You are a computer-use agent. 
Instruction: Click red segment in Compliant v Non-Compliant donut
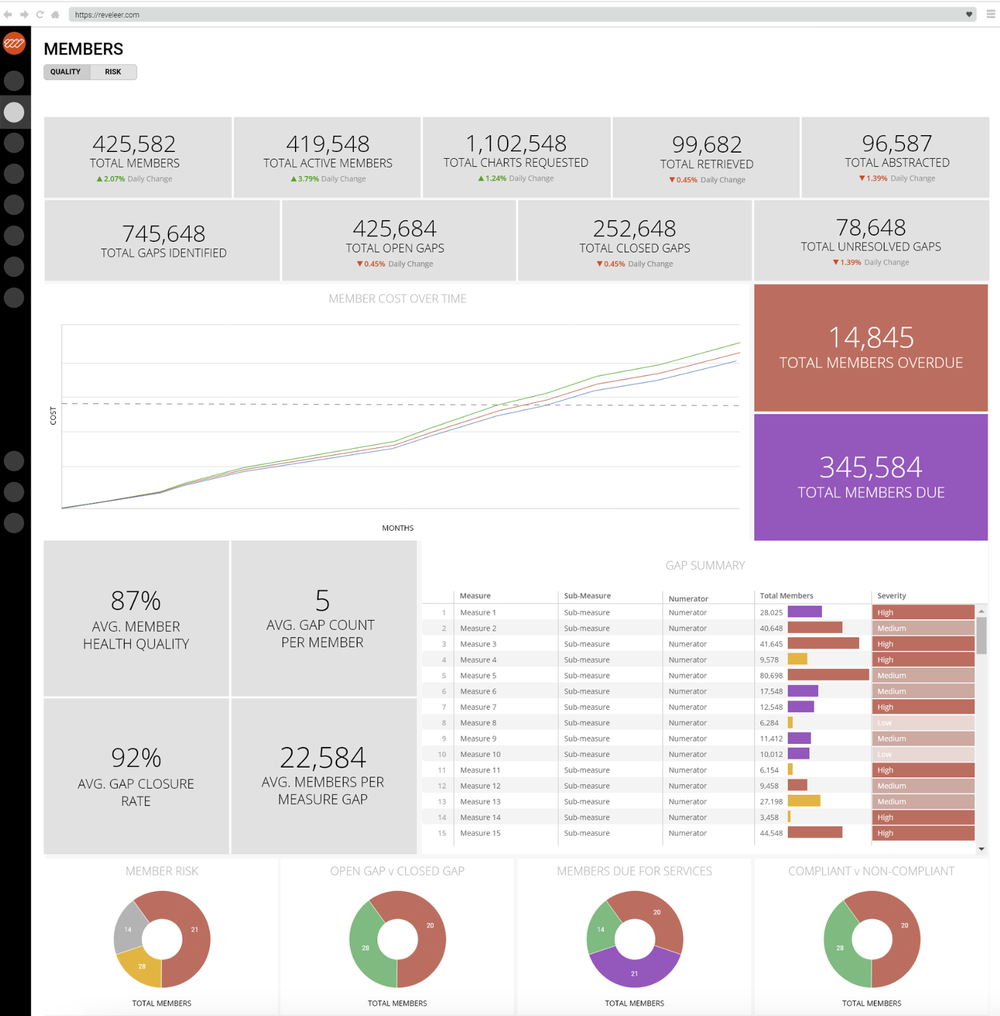tap(903, 928)
